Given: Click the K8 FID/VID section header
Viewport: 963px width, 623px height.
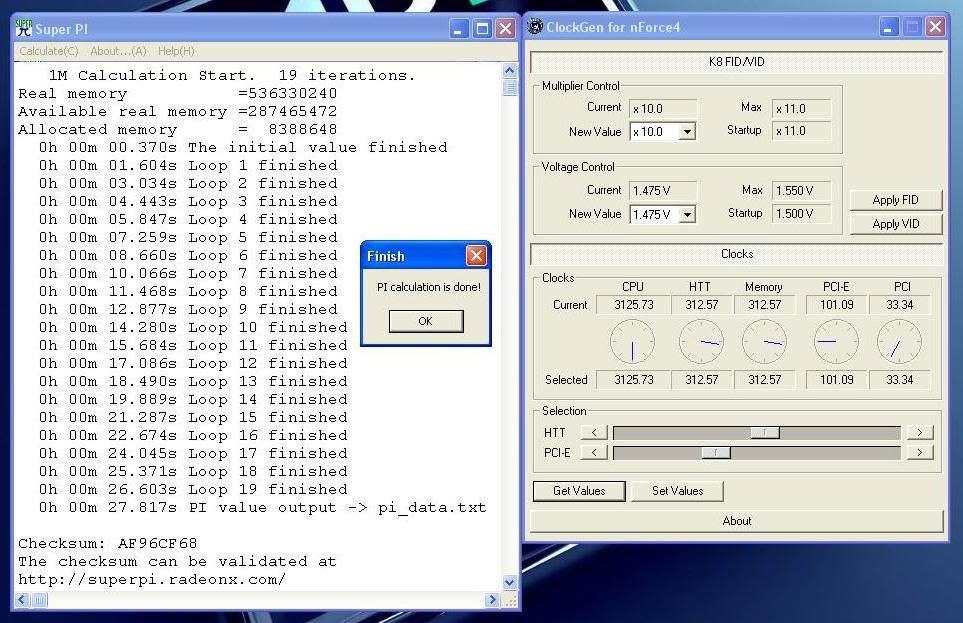Looking at the screenshot, I should coord(737,62).
